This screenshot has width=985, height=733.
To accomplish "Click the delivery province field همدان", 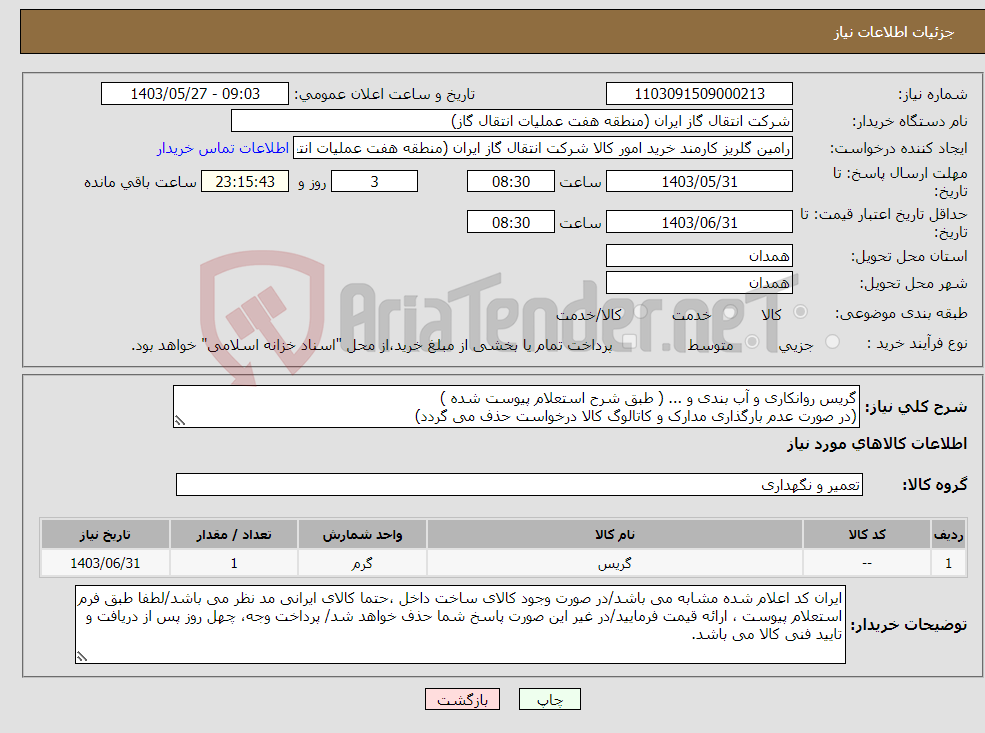I will 699,256.
